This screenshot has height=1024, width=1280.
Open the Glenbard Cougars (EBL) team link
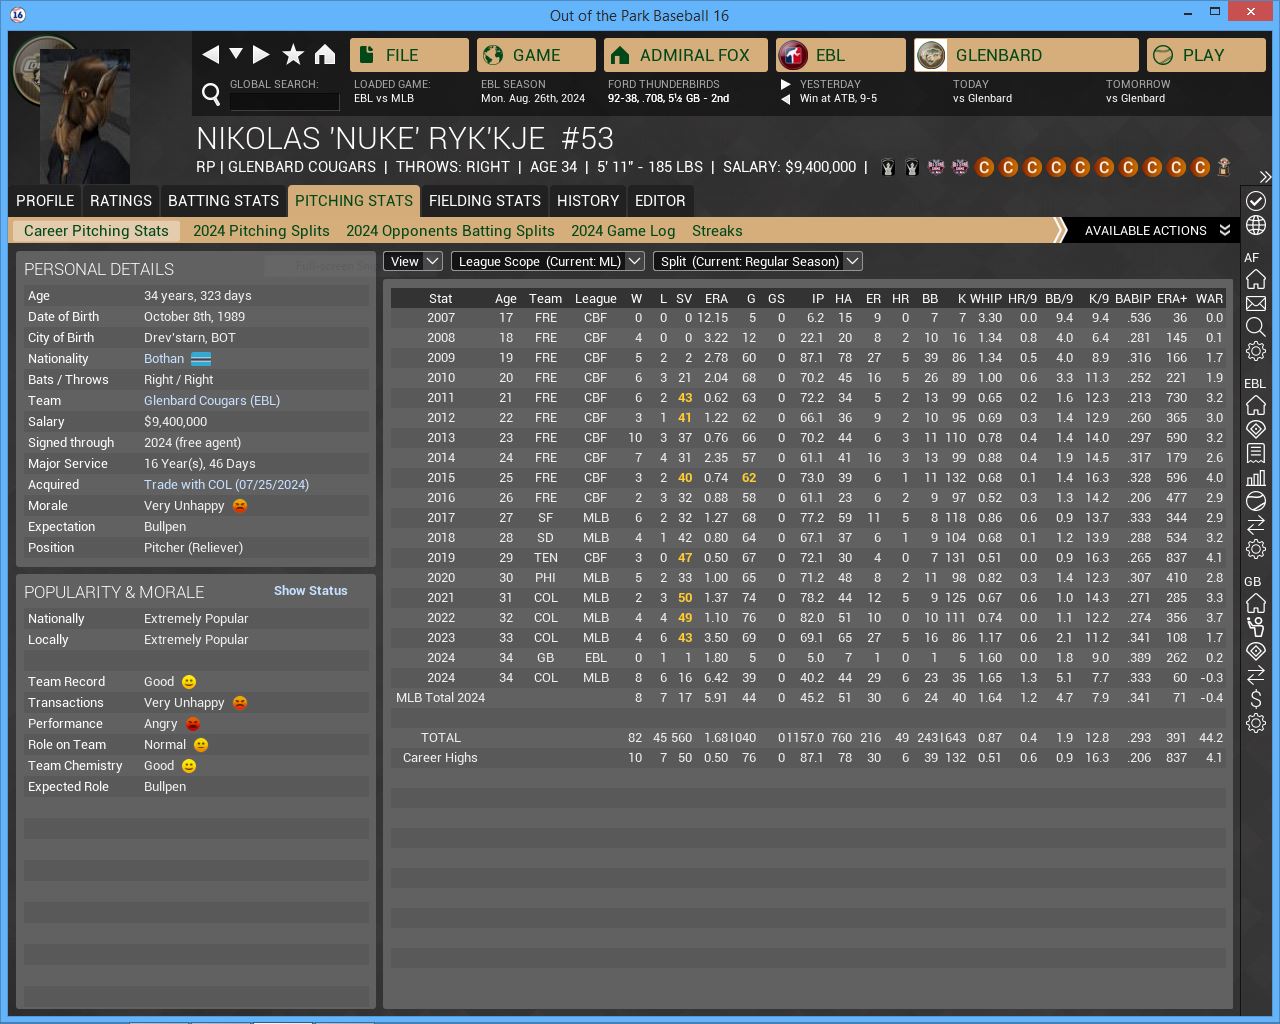coord(212,400)
